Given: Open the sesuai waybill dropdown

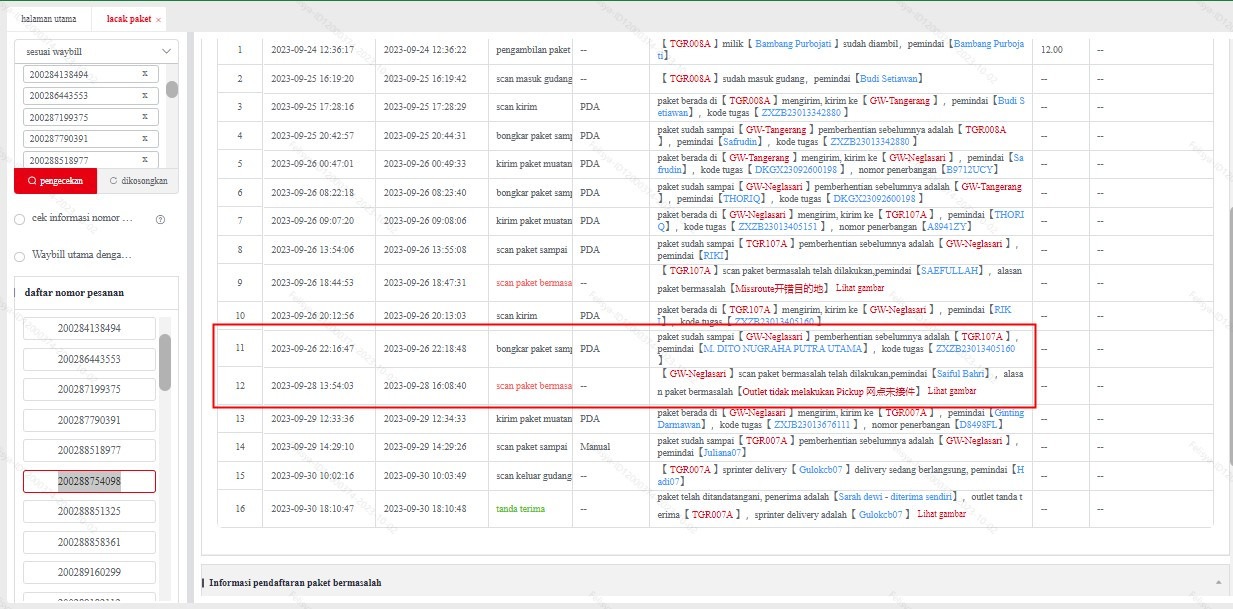Looking at the screenshot, I should [96, 51].
